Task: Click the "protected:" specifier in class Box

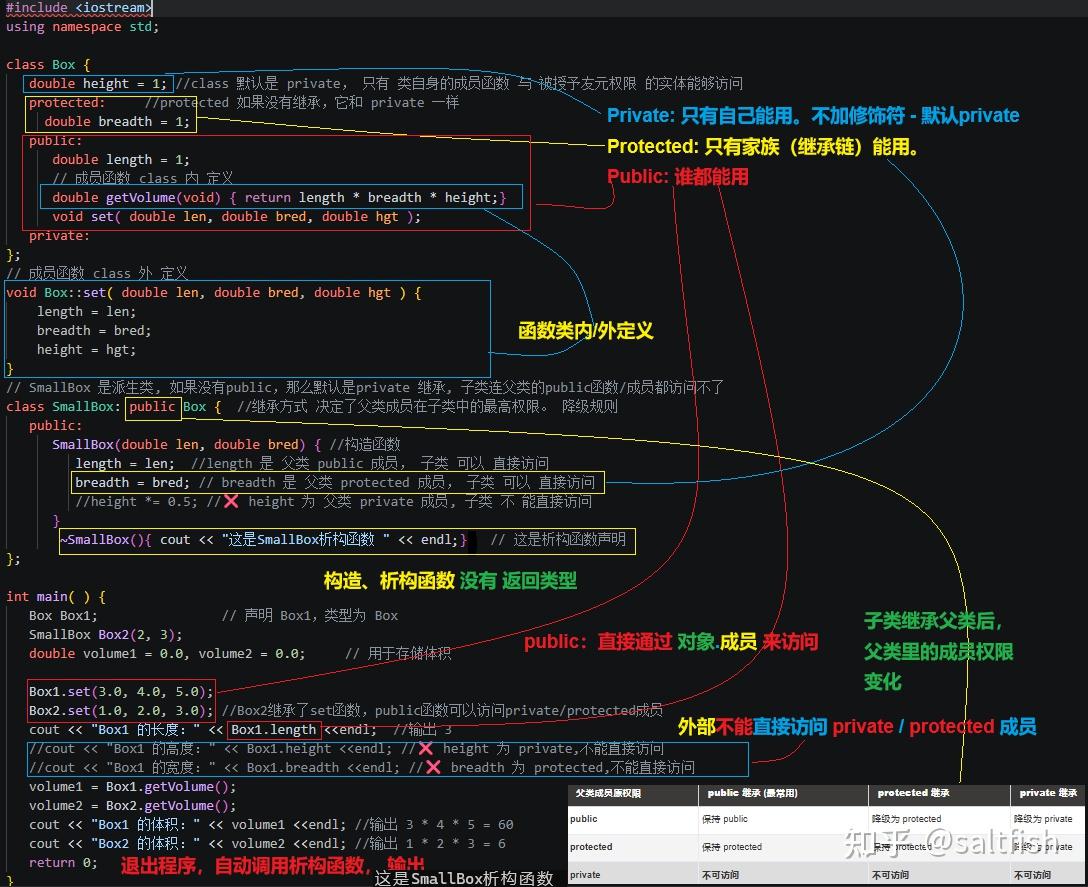Action: tap(67, 103)
